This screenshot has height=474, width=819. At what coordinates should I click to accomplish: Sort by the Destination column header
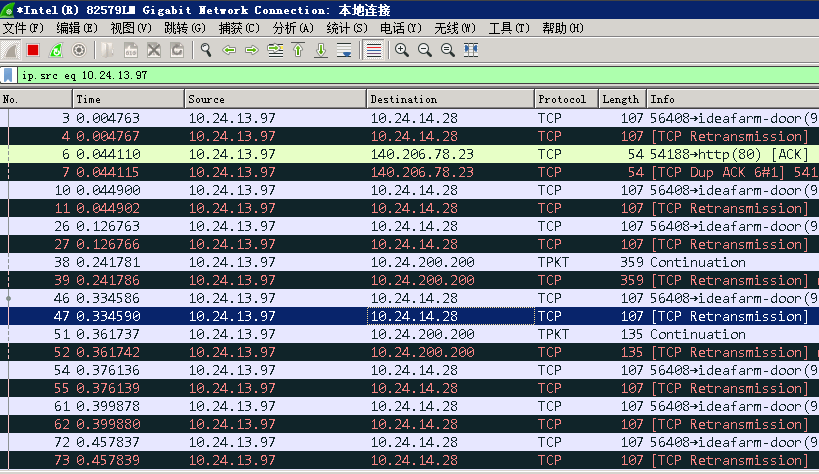(450, 99)
